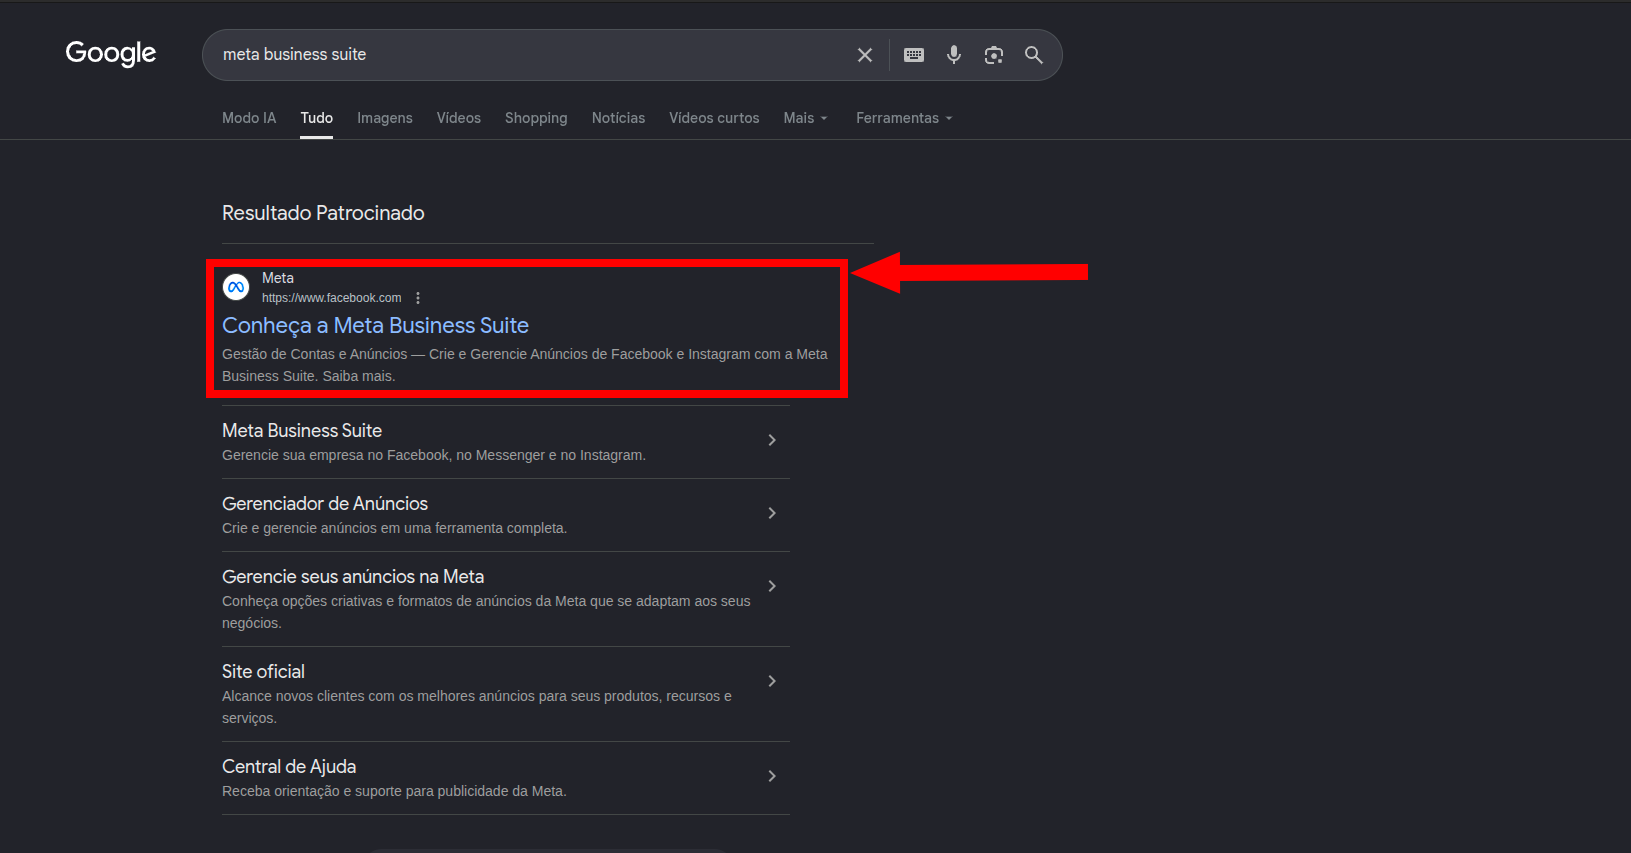Click the https://www.facebook.com URL

[x=332, y=298]
